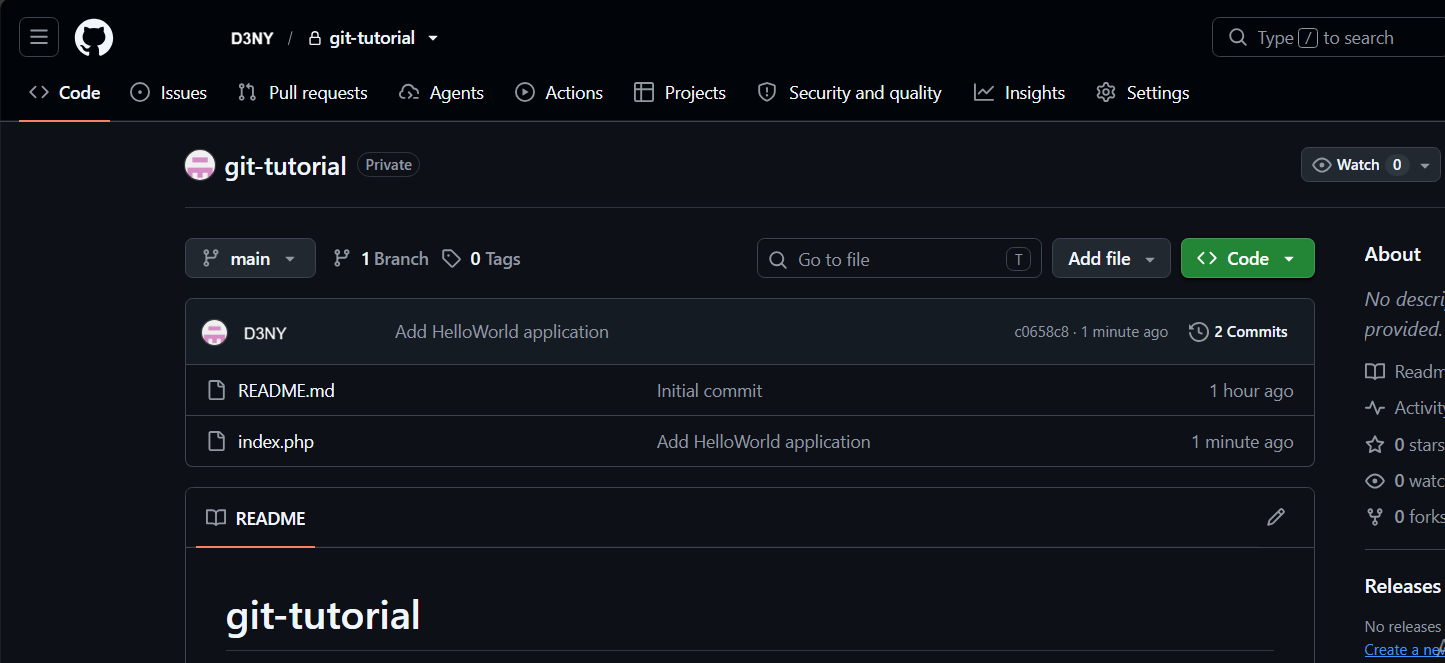Viewport: 1445px width, 663px height.
Task: Click the Type / to search box
Action: [1328, 38]
